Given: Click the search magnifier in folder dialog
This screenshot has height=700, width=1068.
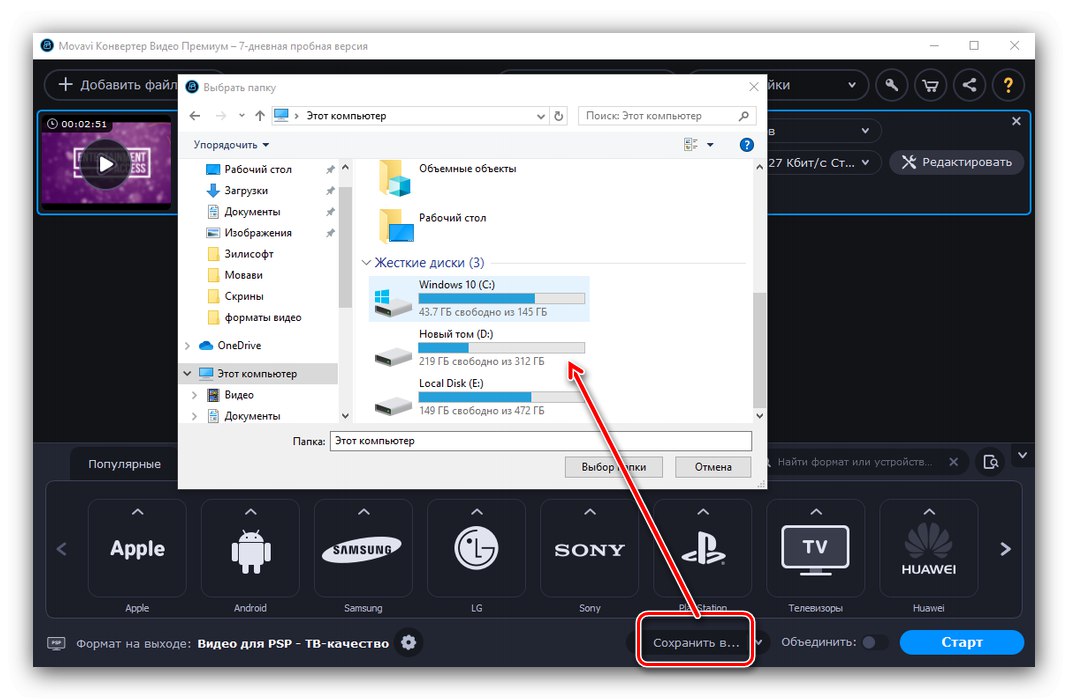Looking at the screenshot, I should [744, 116].
